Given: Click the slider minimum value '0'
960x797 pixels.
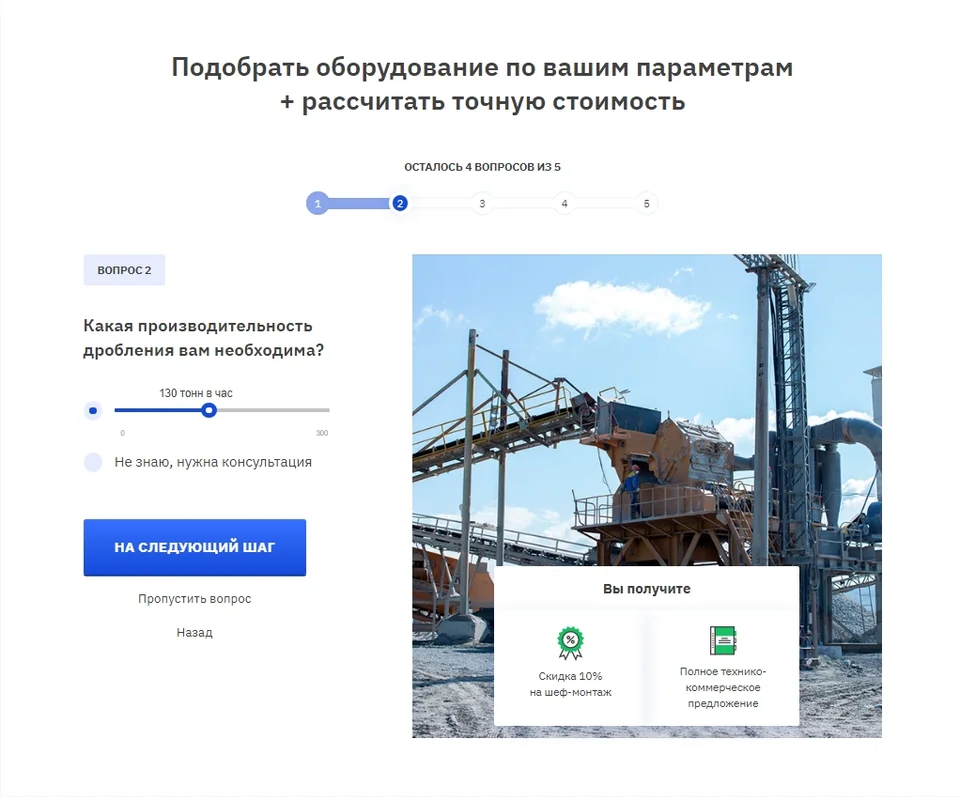Looking at the screenshot, I should 122,433.
